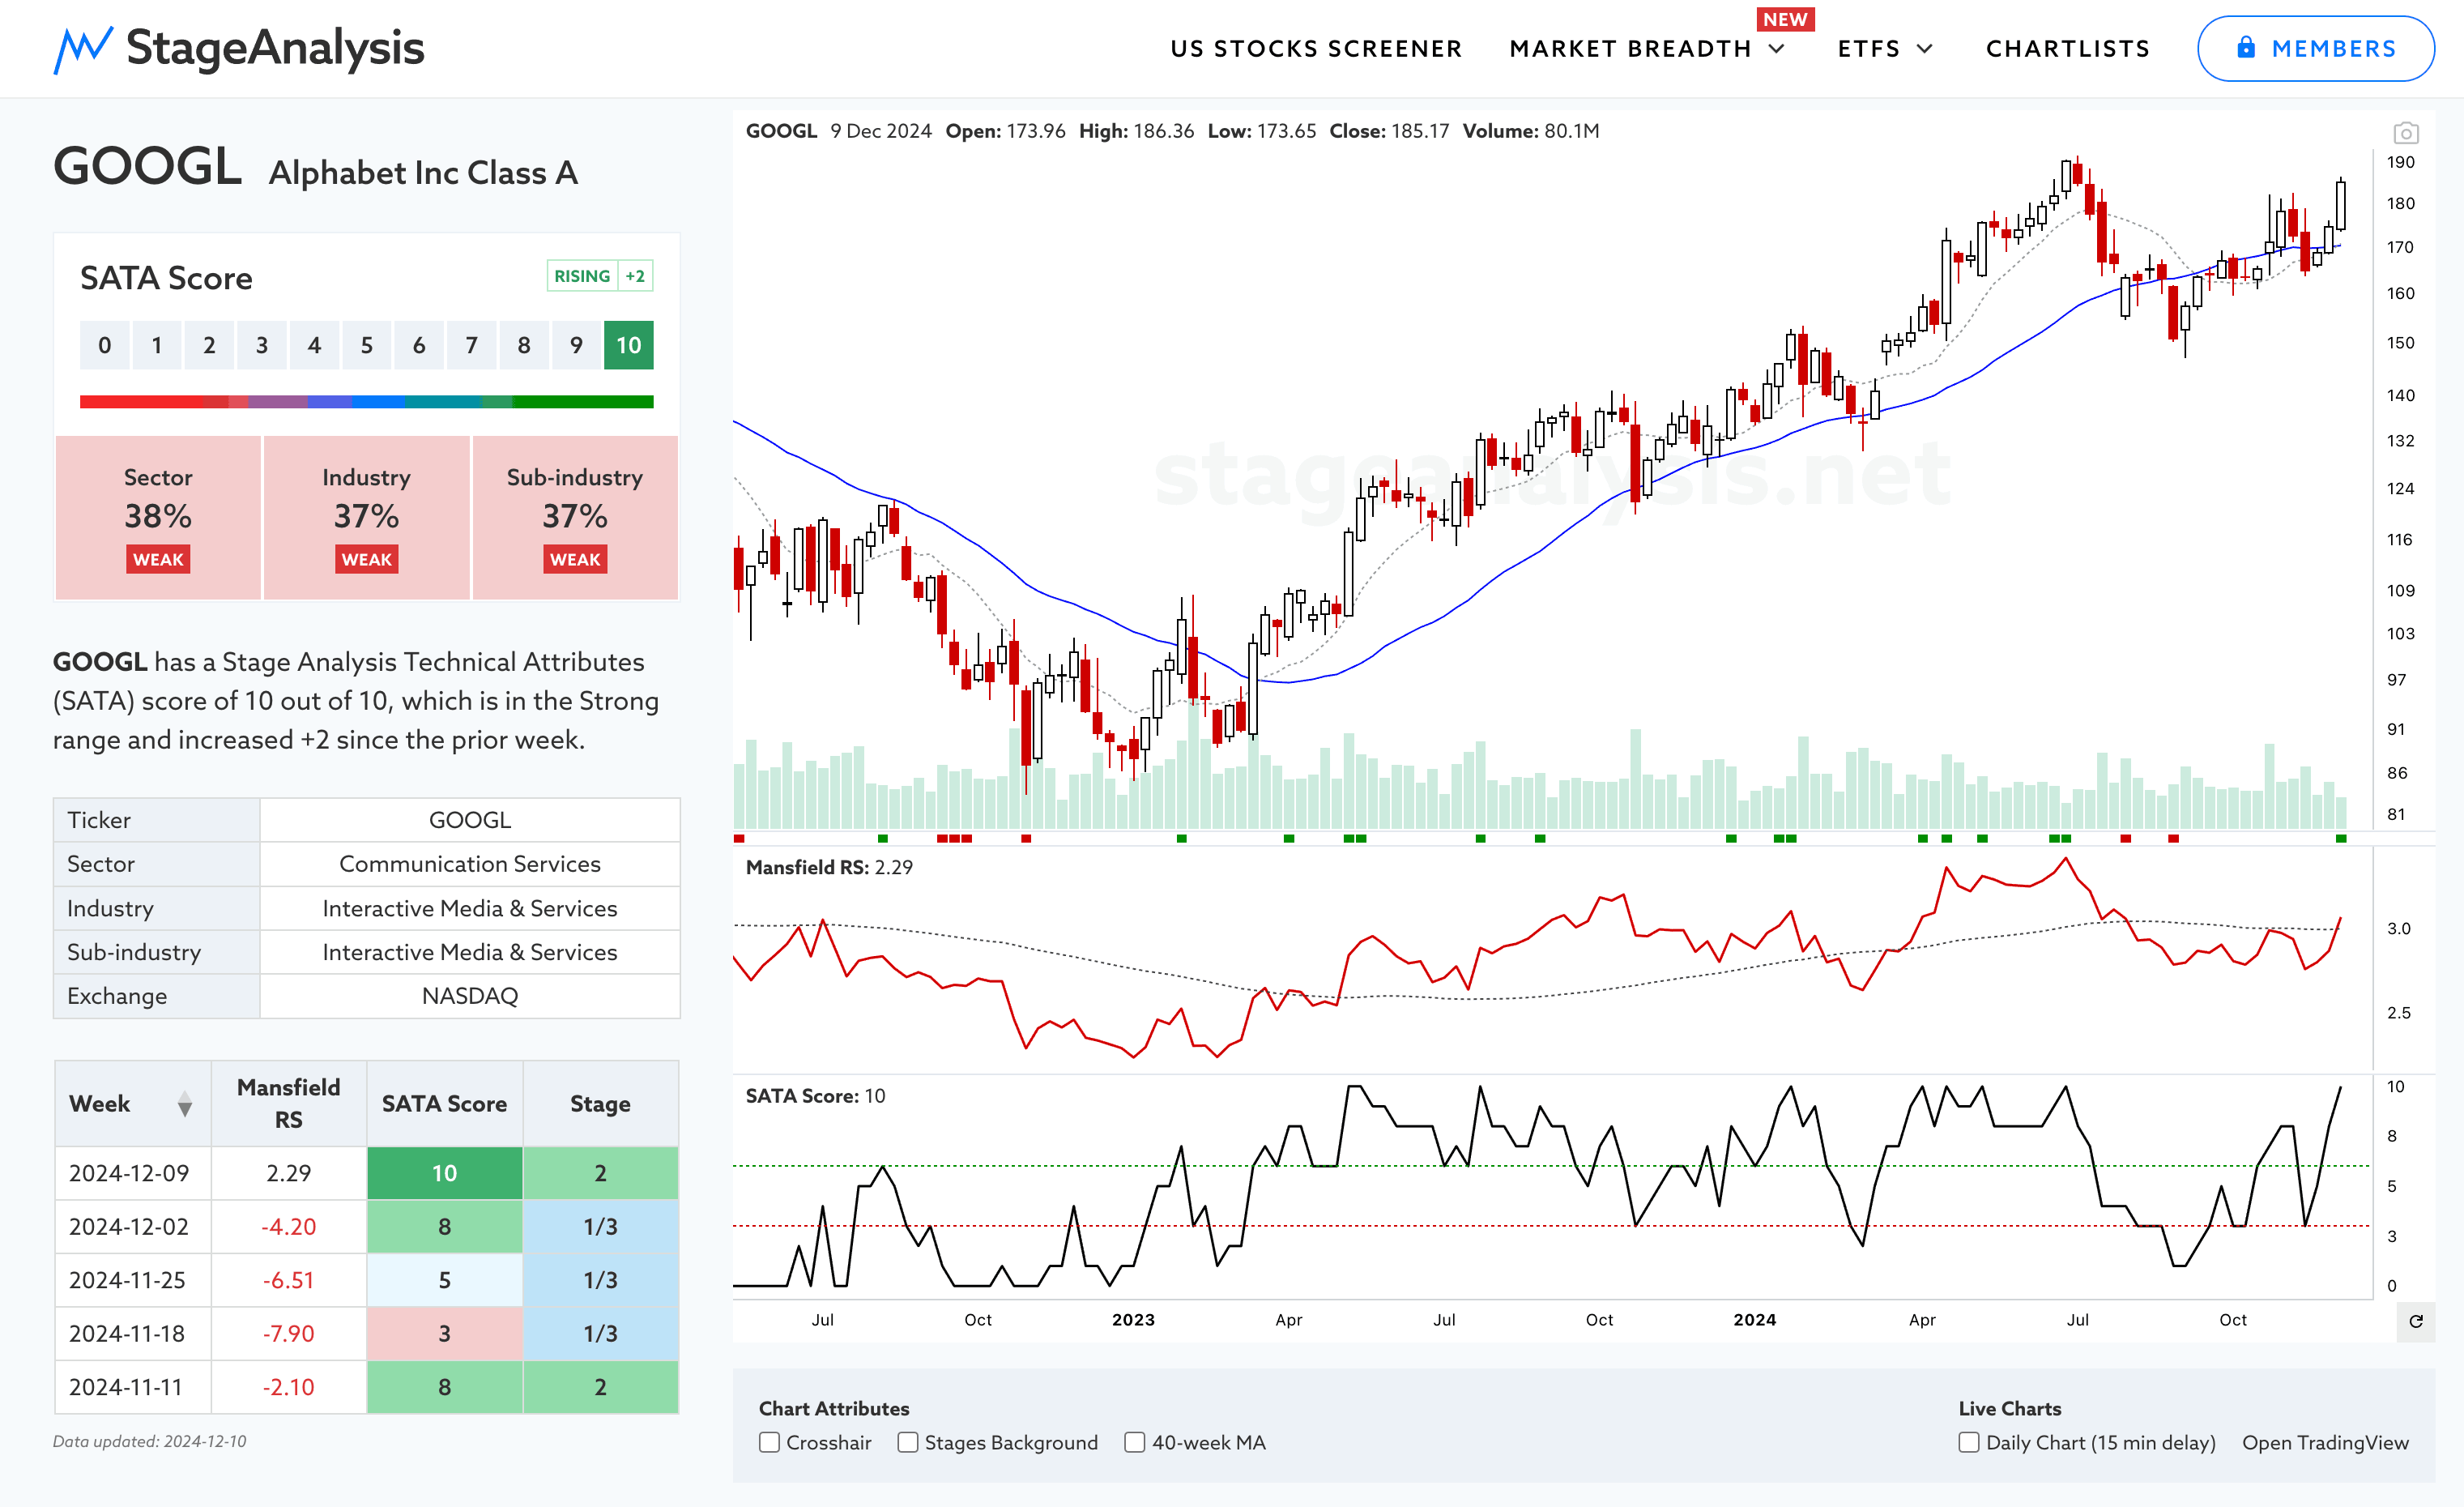The height and width of the screenshot is (1507, 2464).
Task: Enable Stages Background checkbox
Action: tap(908, 1442)
